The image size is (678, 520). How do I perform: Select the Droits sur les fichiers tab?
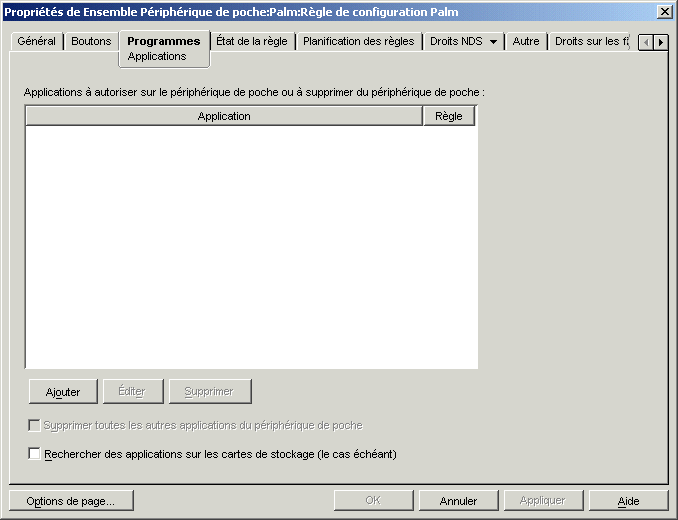[x=591, y=41]
